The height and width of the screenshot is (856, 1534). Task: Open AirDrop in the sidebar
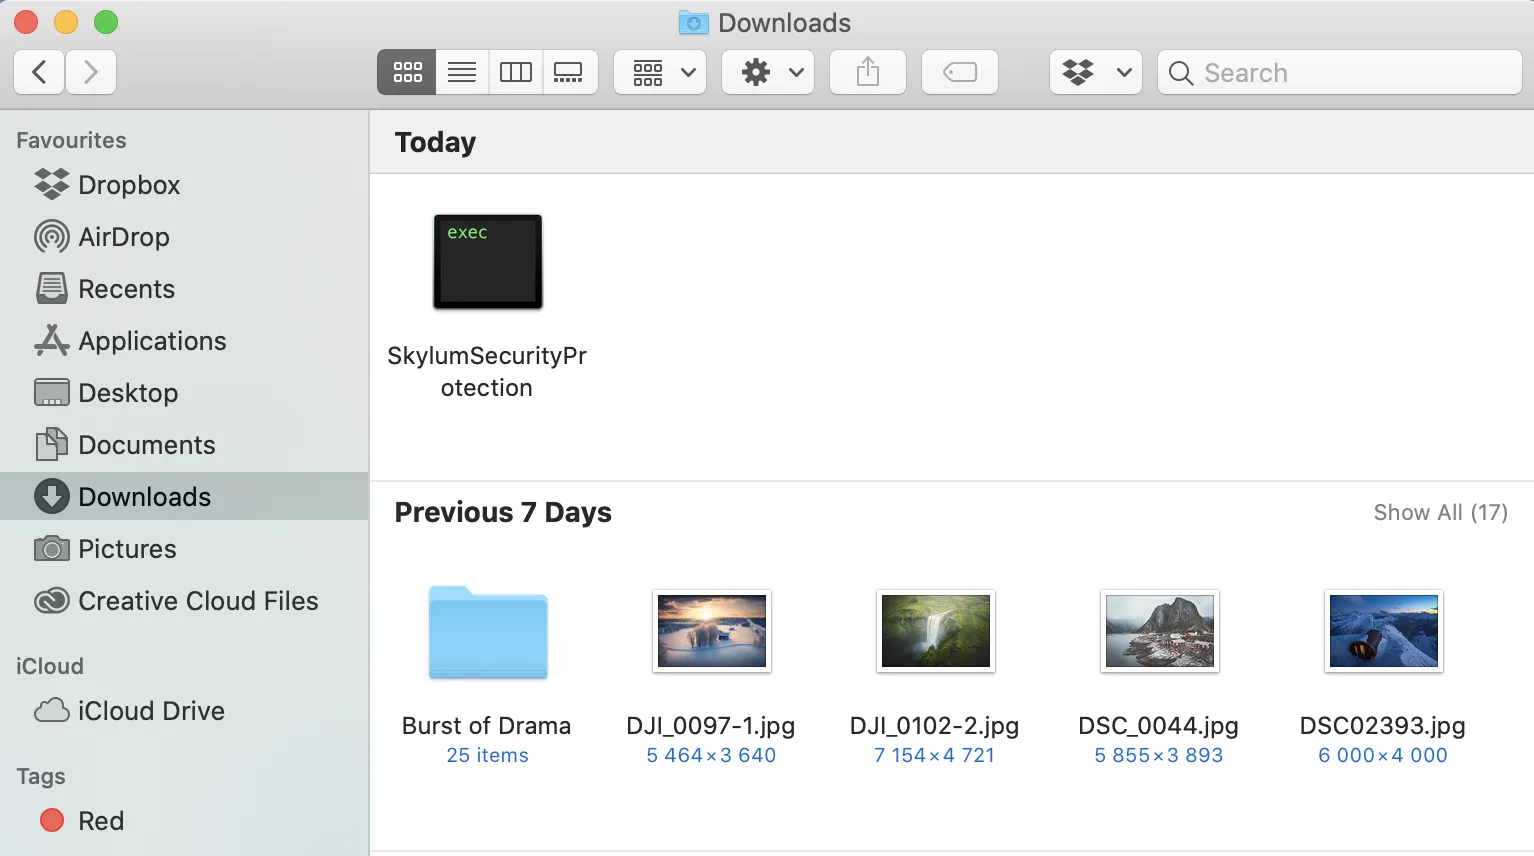click(x=123, y=237)
